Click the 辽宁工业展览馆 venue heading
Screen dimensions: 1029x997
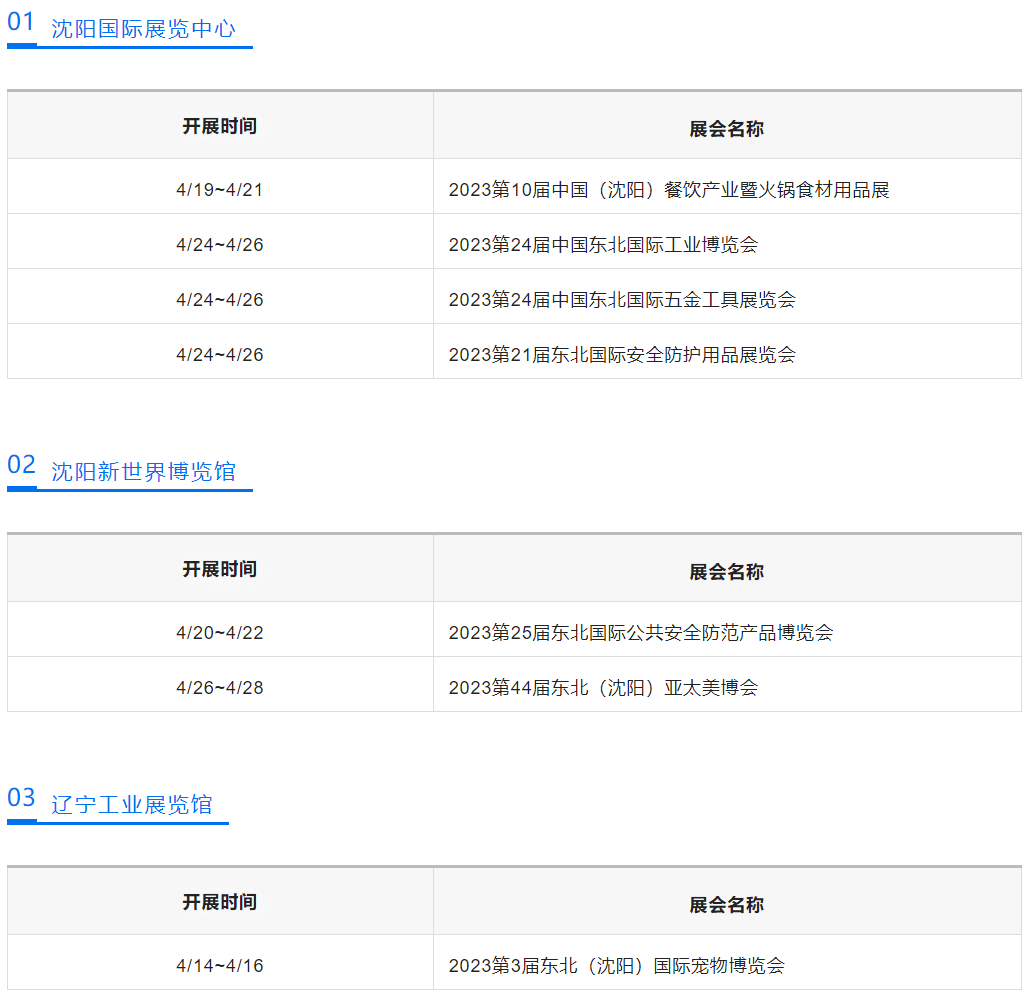132,805
